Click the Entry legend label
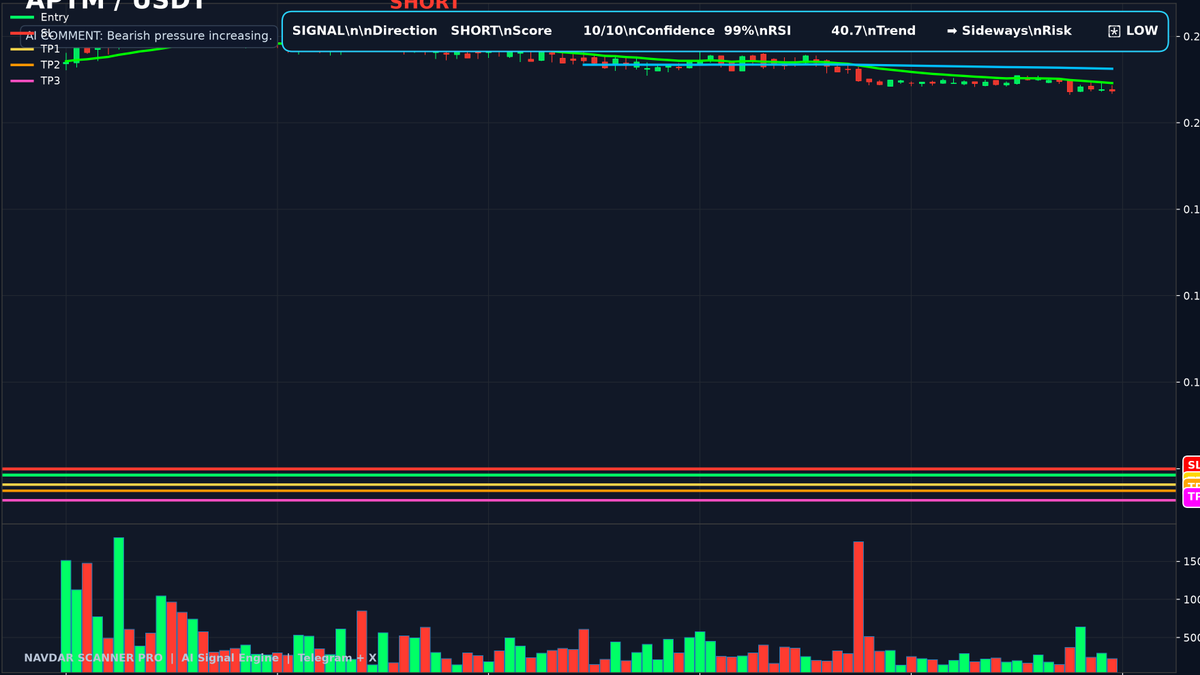 54,17
